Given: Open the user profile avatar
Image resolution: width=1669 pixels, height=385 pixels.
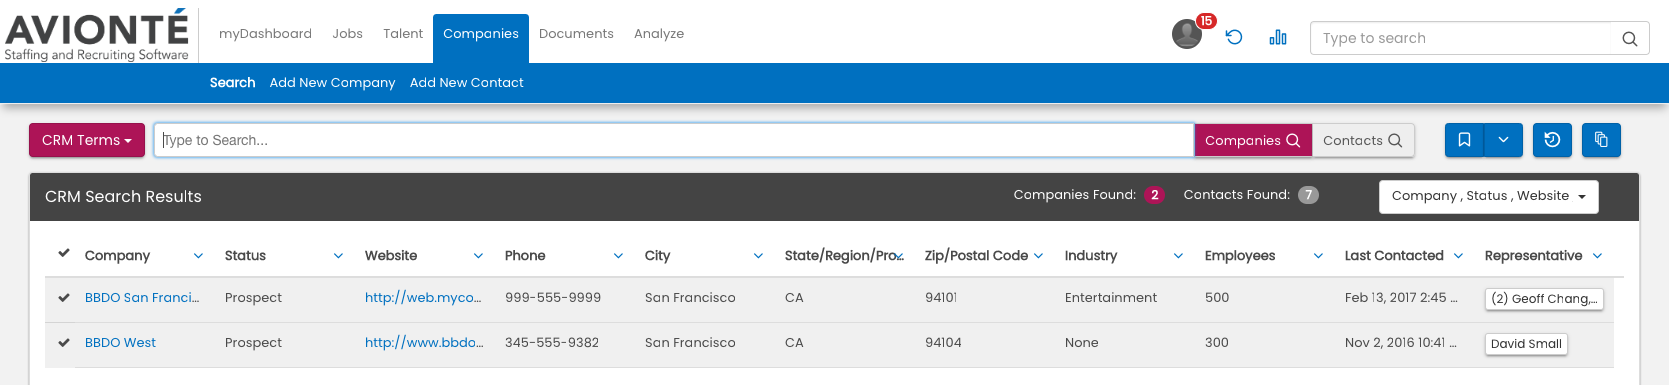Looking at the screenshot, I should (1186, 34).
